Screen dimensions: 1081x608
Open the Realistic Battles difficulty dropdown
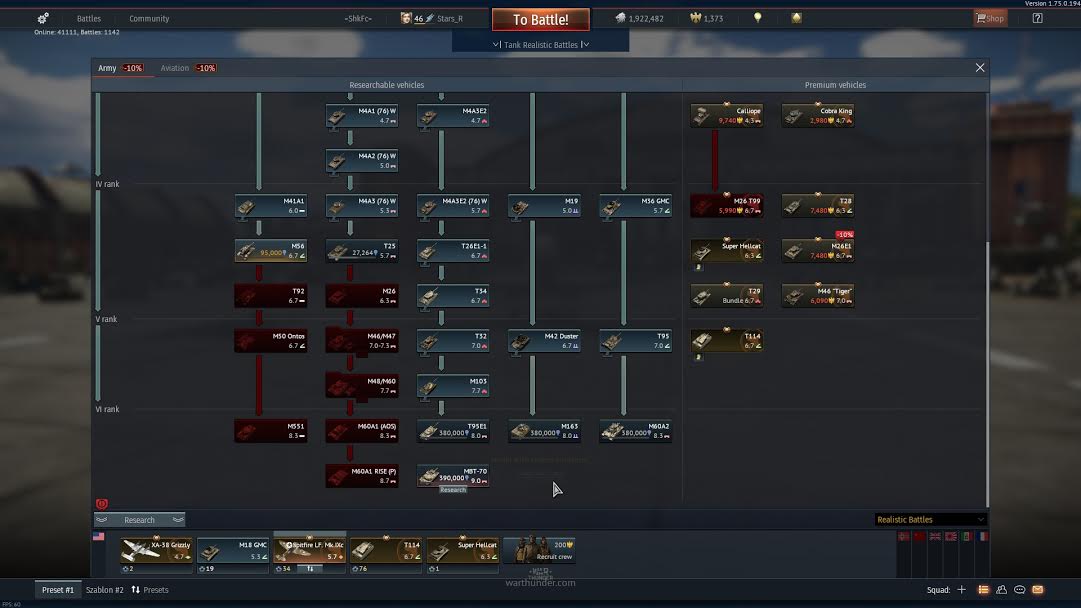(x=930, y=520)
